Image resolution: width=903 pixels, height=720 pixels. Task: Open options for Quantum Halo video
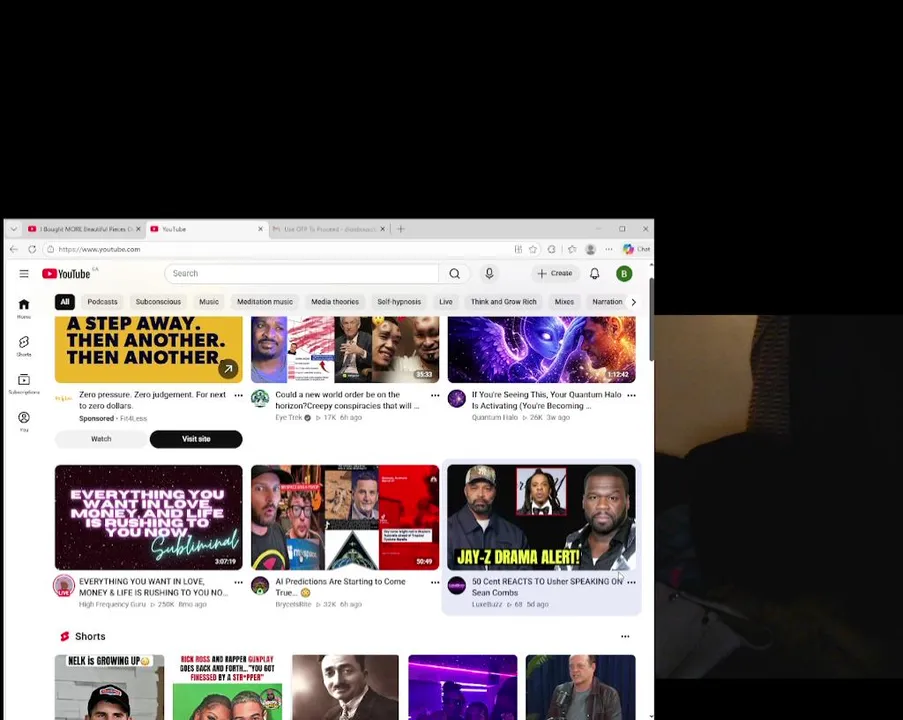click(x=631, y=395)
